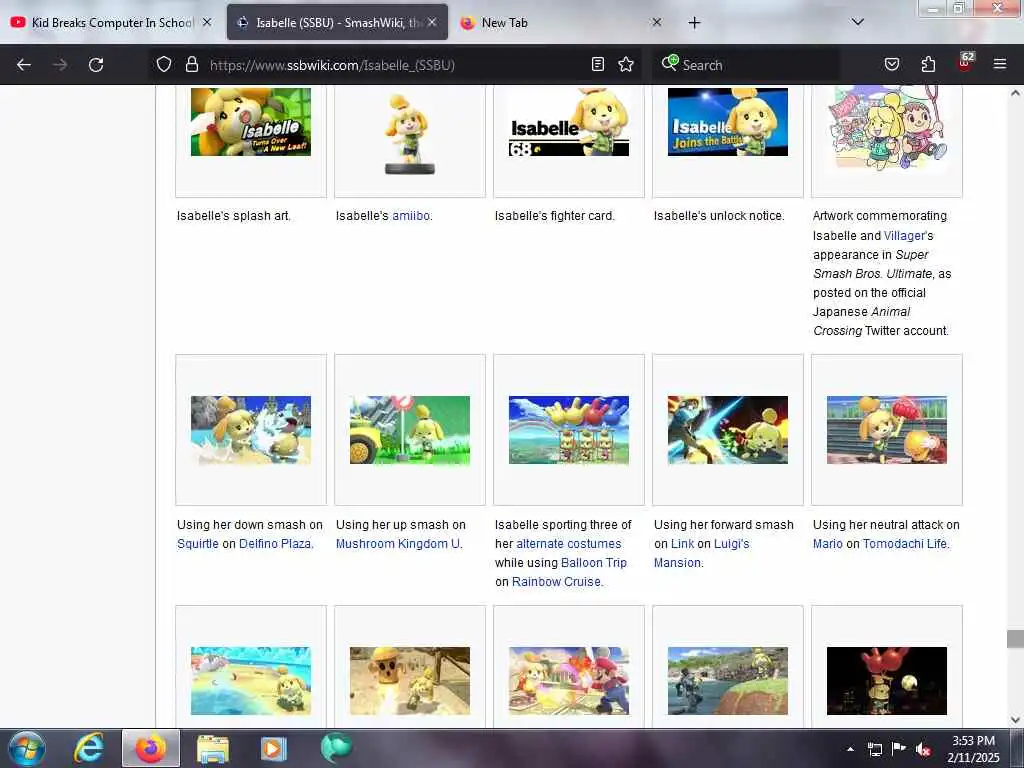The width and height of the screenshot is (1024, 768).
Task: Follow the Link character link
Action: pyautogui.click(x=682, y=543)
